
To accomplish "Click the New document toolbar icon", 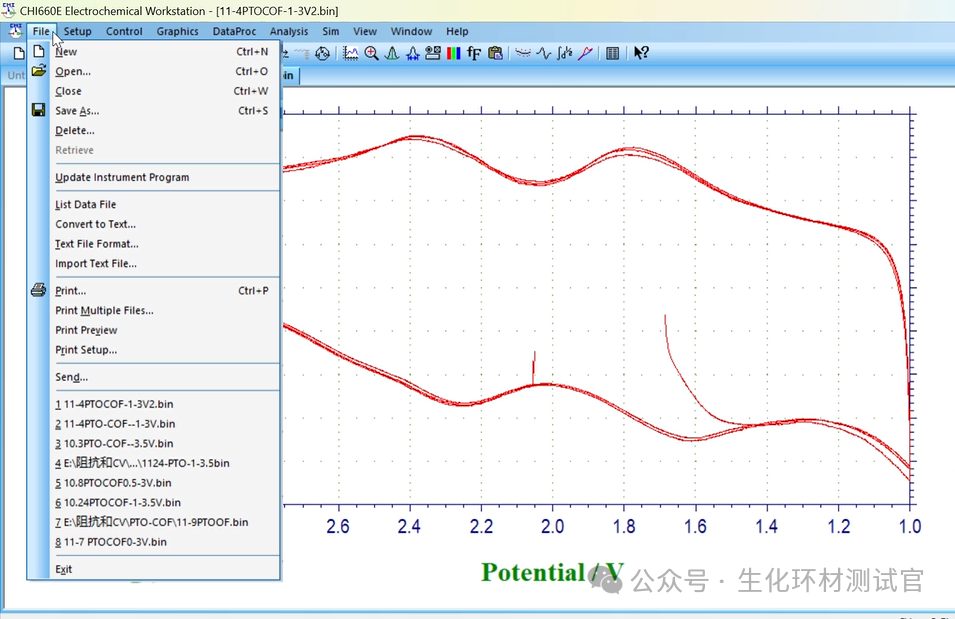I will click(18, 54).
